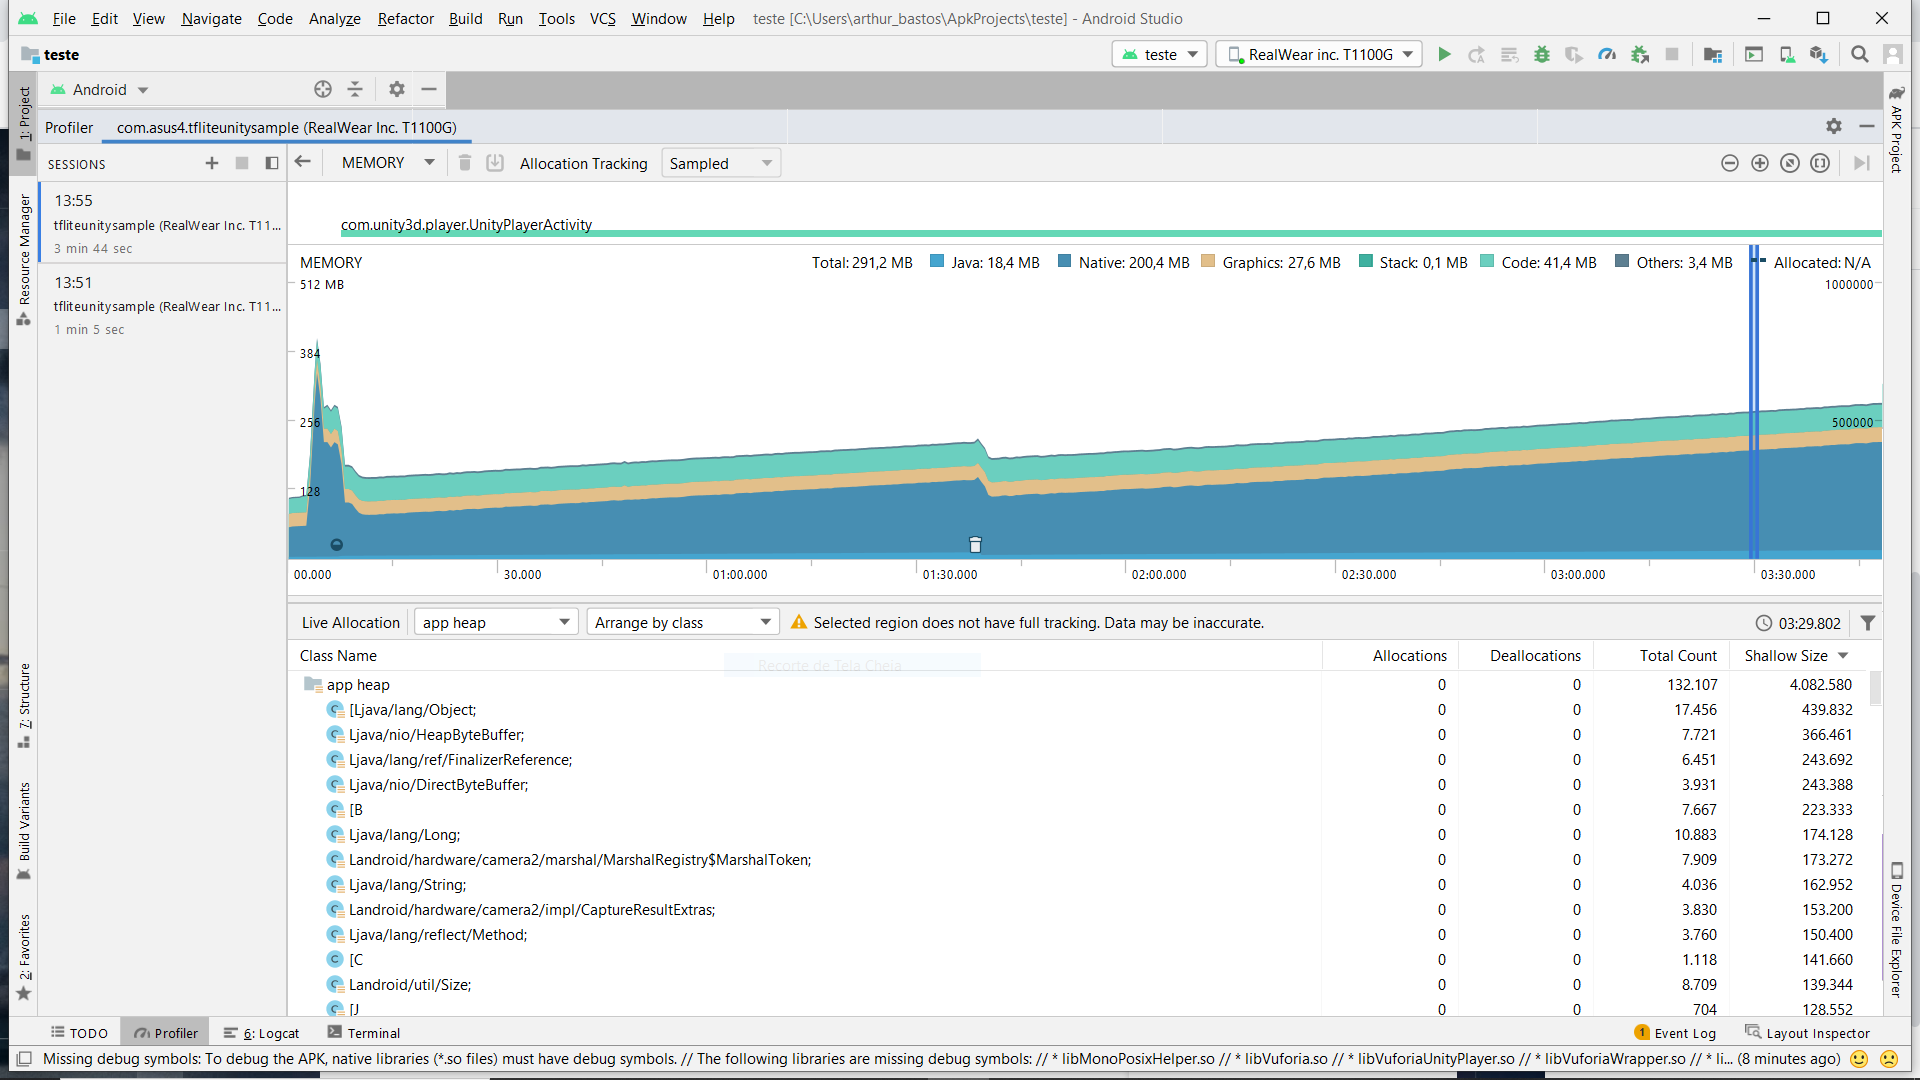Run the app with the green play icon
1920x1080 pixels.
pos(1444,54)
